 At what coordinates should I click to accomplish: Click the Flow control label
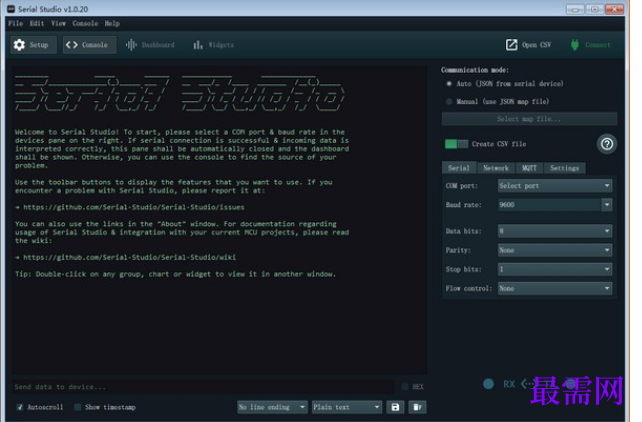coord(469,289)
